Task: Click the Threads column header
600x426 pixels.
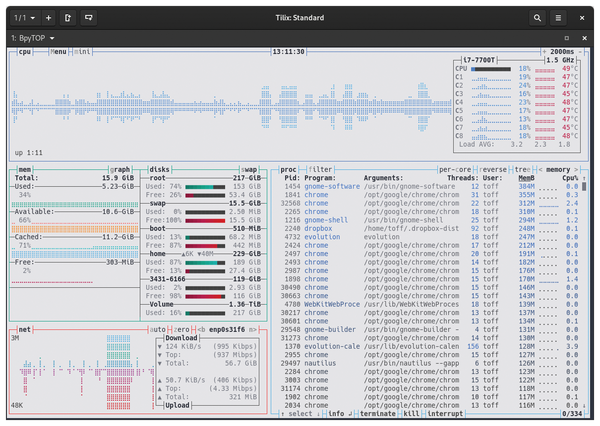Action: pyautogui.click(x=463, y=178)
